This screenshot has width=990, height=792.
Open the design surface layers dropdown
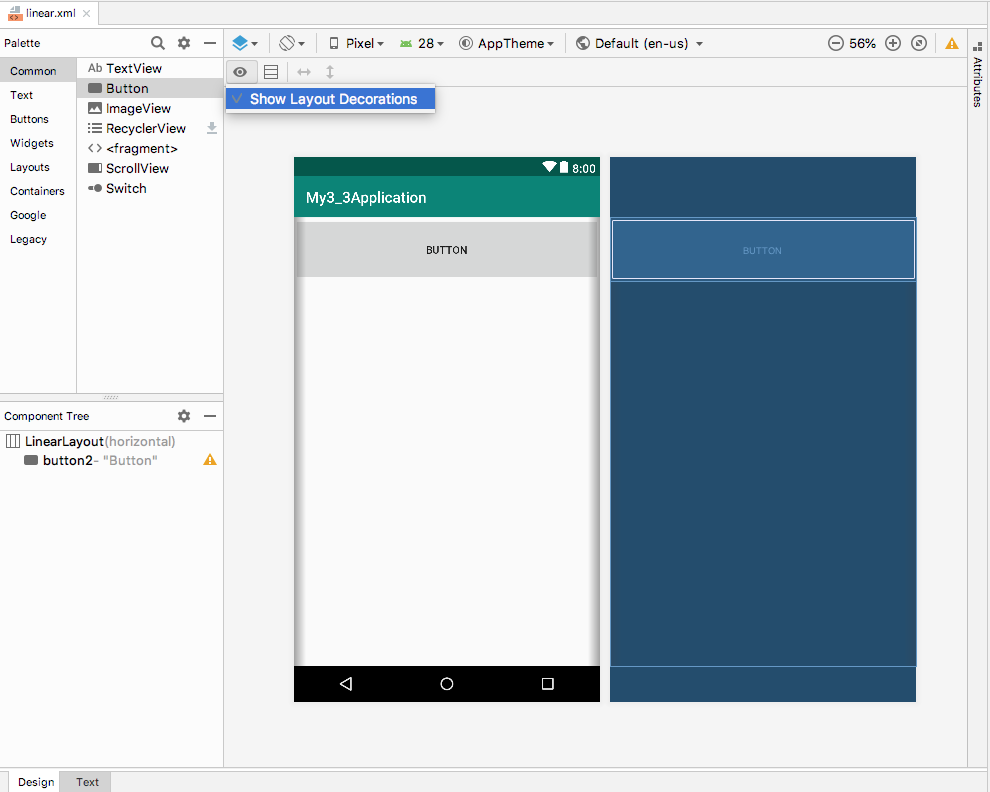point(245,43)
